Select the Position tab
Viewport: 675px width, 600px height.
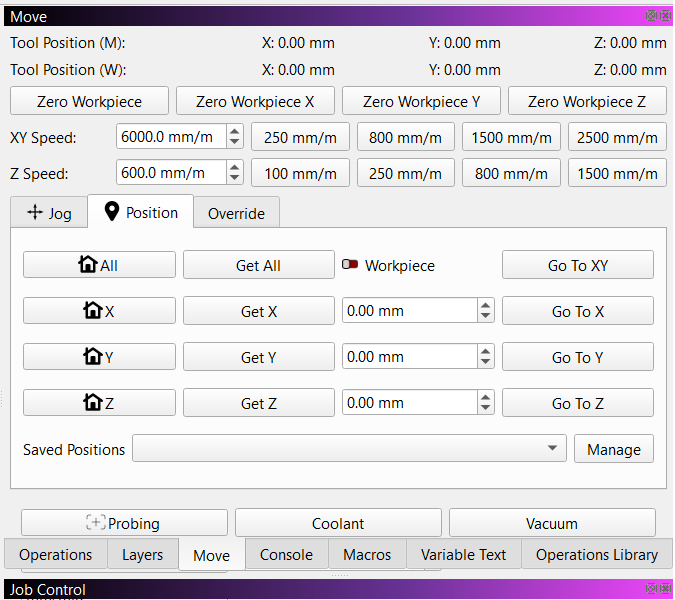[141, 212]
